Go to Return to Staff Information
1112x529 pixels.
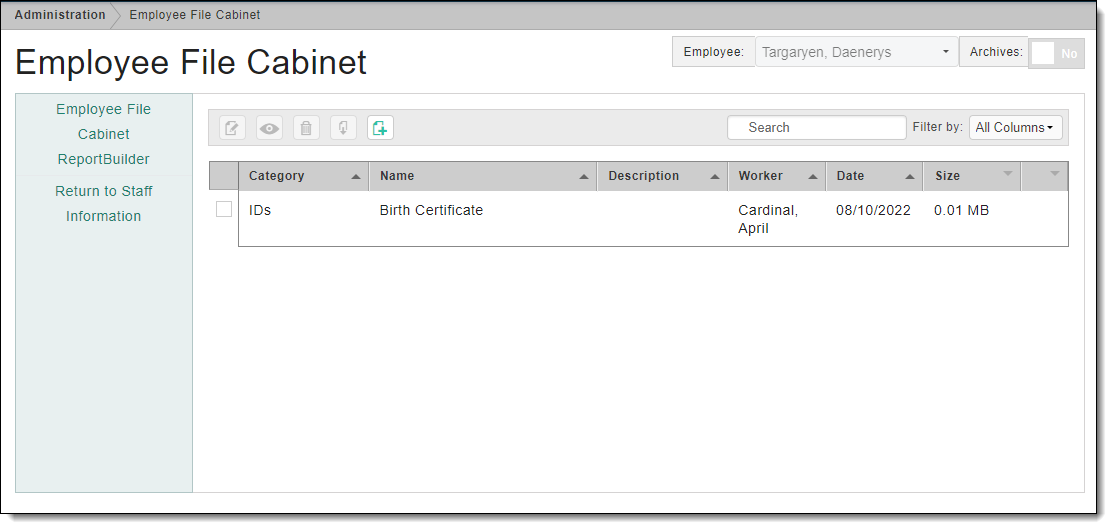click(x=104, y=204)
